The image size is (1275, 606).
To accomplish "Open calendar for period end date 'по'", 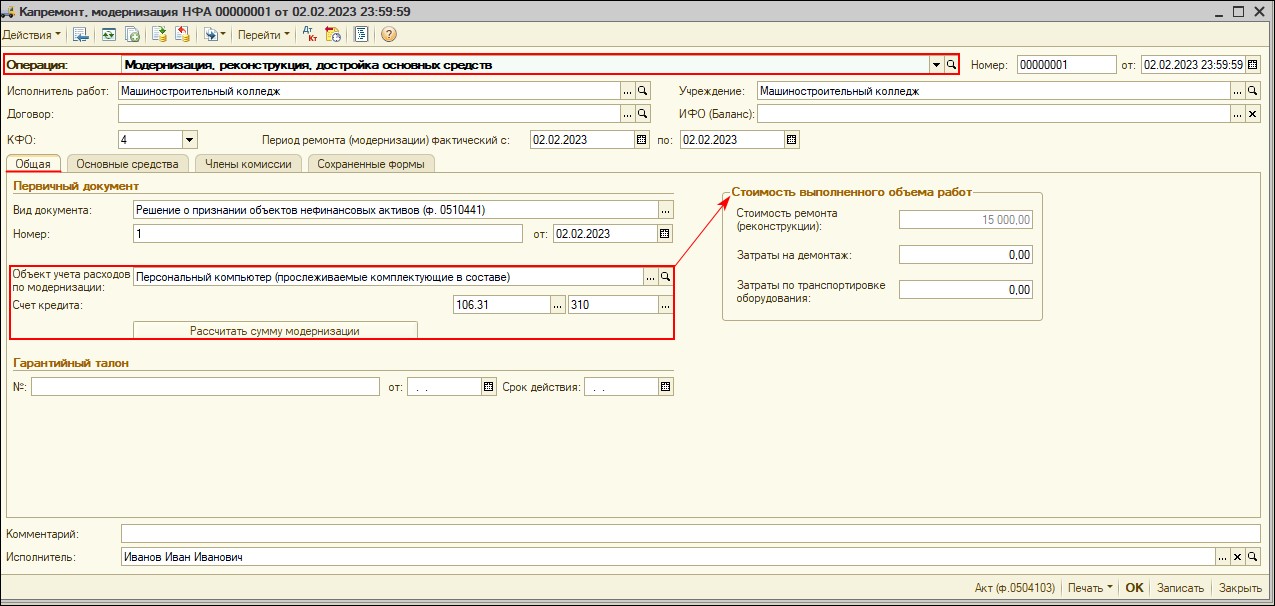I will [792, 140].
